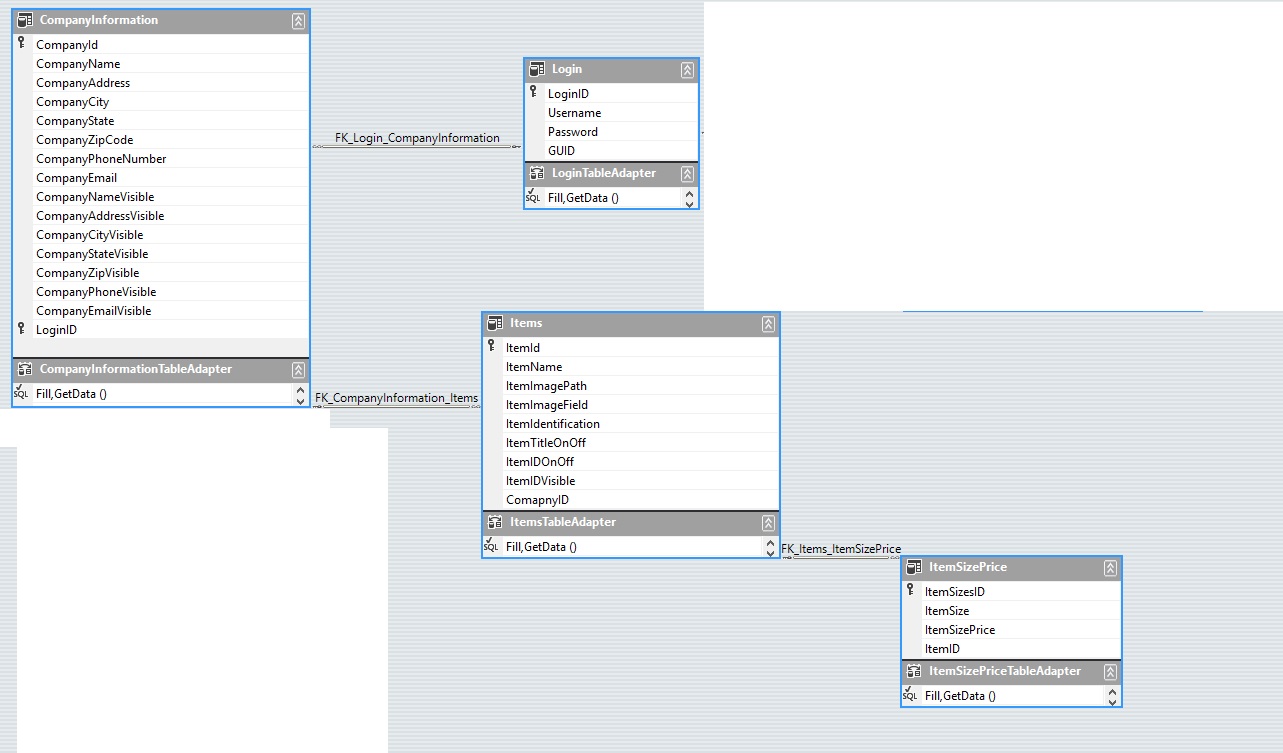Click the key icon beside LoginID in CompanyInformation
The image size is (1283, 753).
click(x=21, y=328)
